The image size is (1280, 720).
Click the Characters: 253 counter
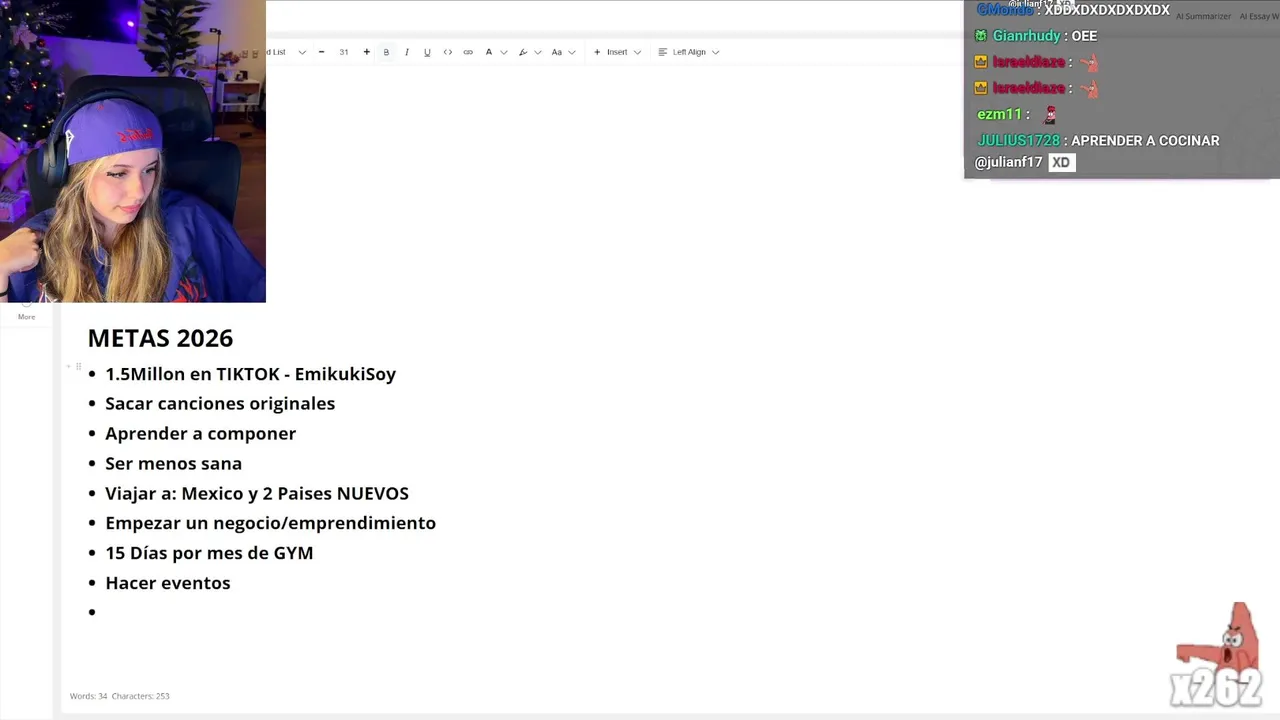[140, 696]
